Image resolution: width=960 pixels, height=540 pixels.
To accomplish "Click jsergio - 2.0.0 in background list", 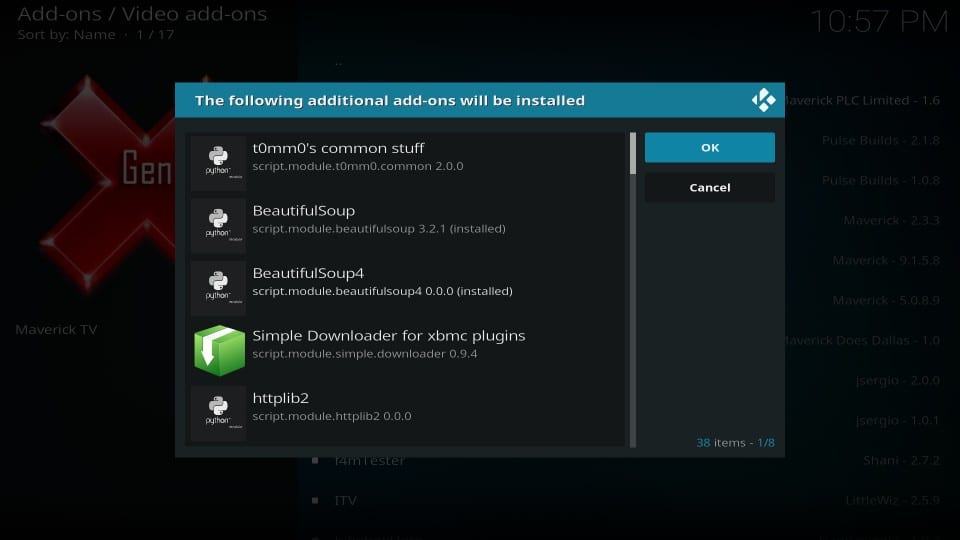I will pos(898,380).
